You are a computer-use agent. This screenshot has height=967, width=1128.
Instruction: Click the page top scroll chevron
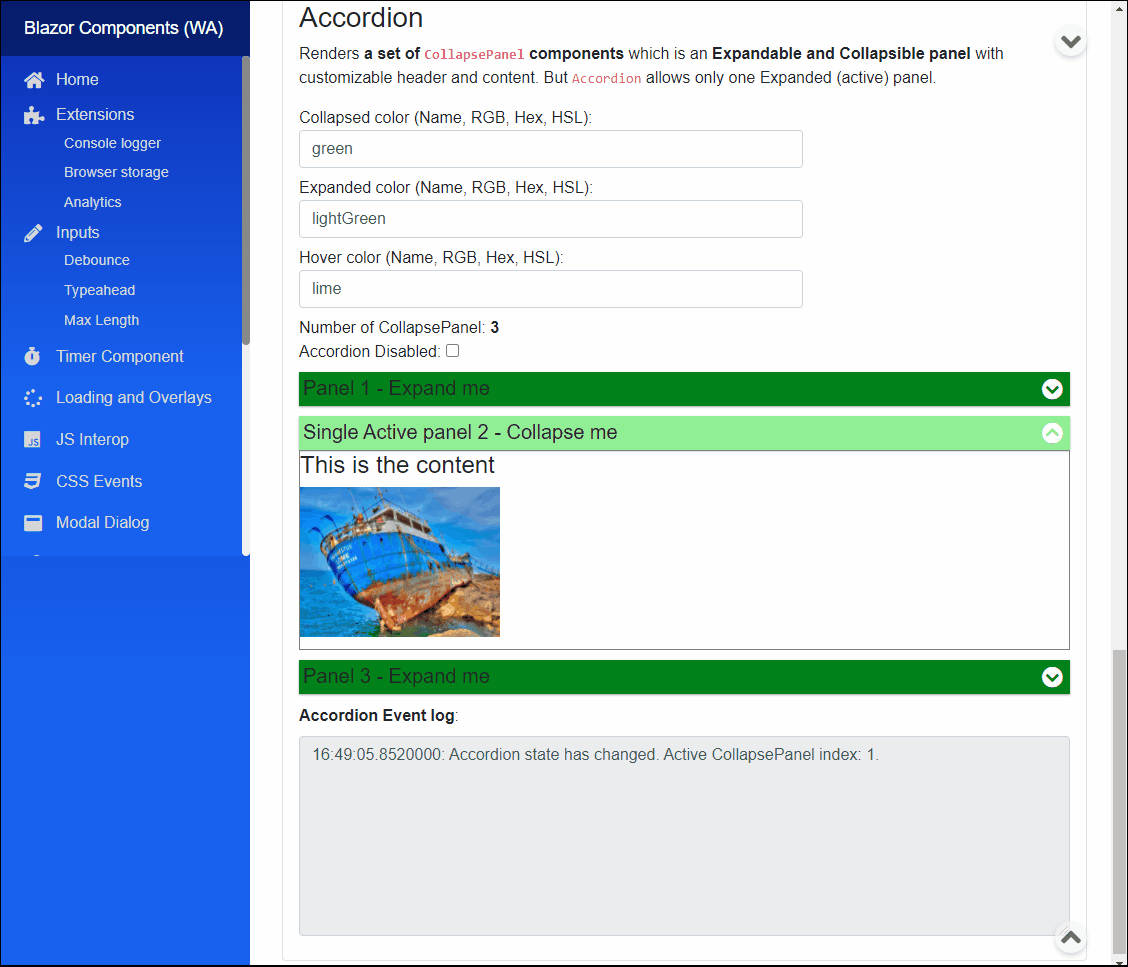1070,41
